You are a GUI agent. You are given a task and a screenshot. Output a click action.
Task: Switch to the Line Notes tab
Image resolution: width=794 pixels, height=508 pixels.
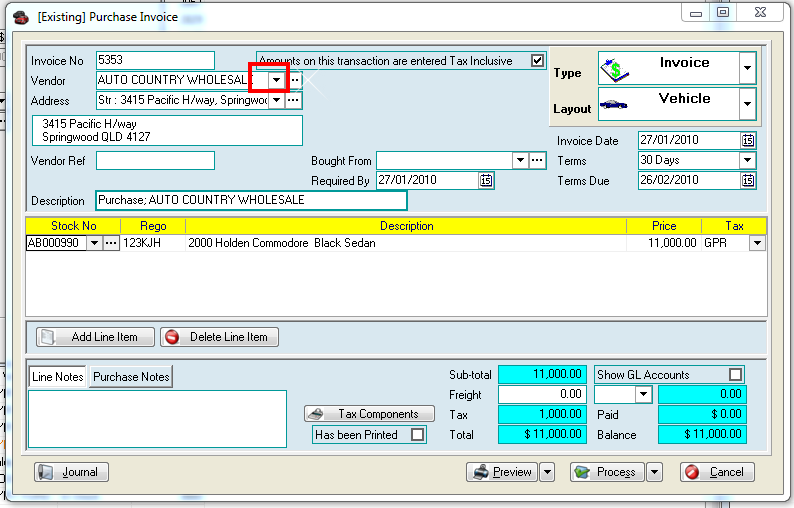(57, 377)
